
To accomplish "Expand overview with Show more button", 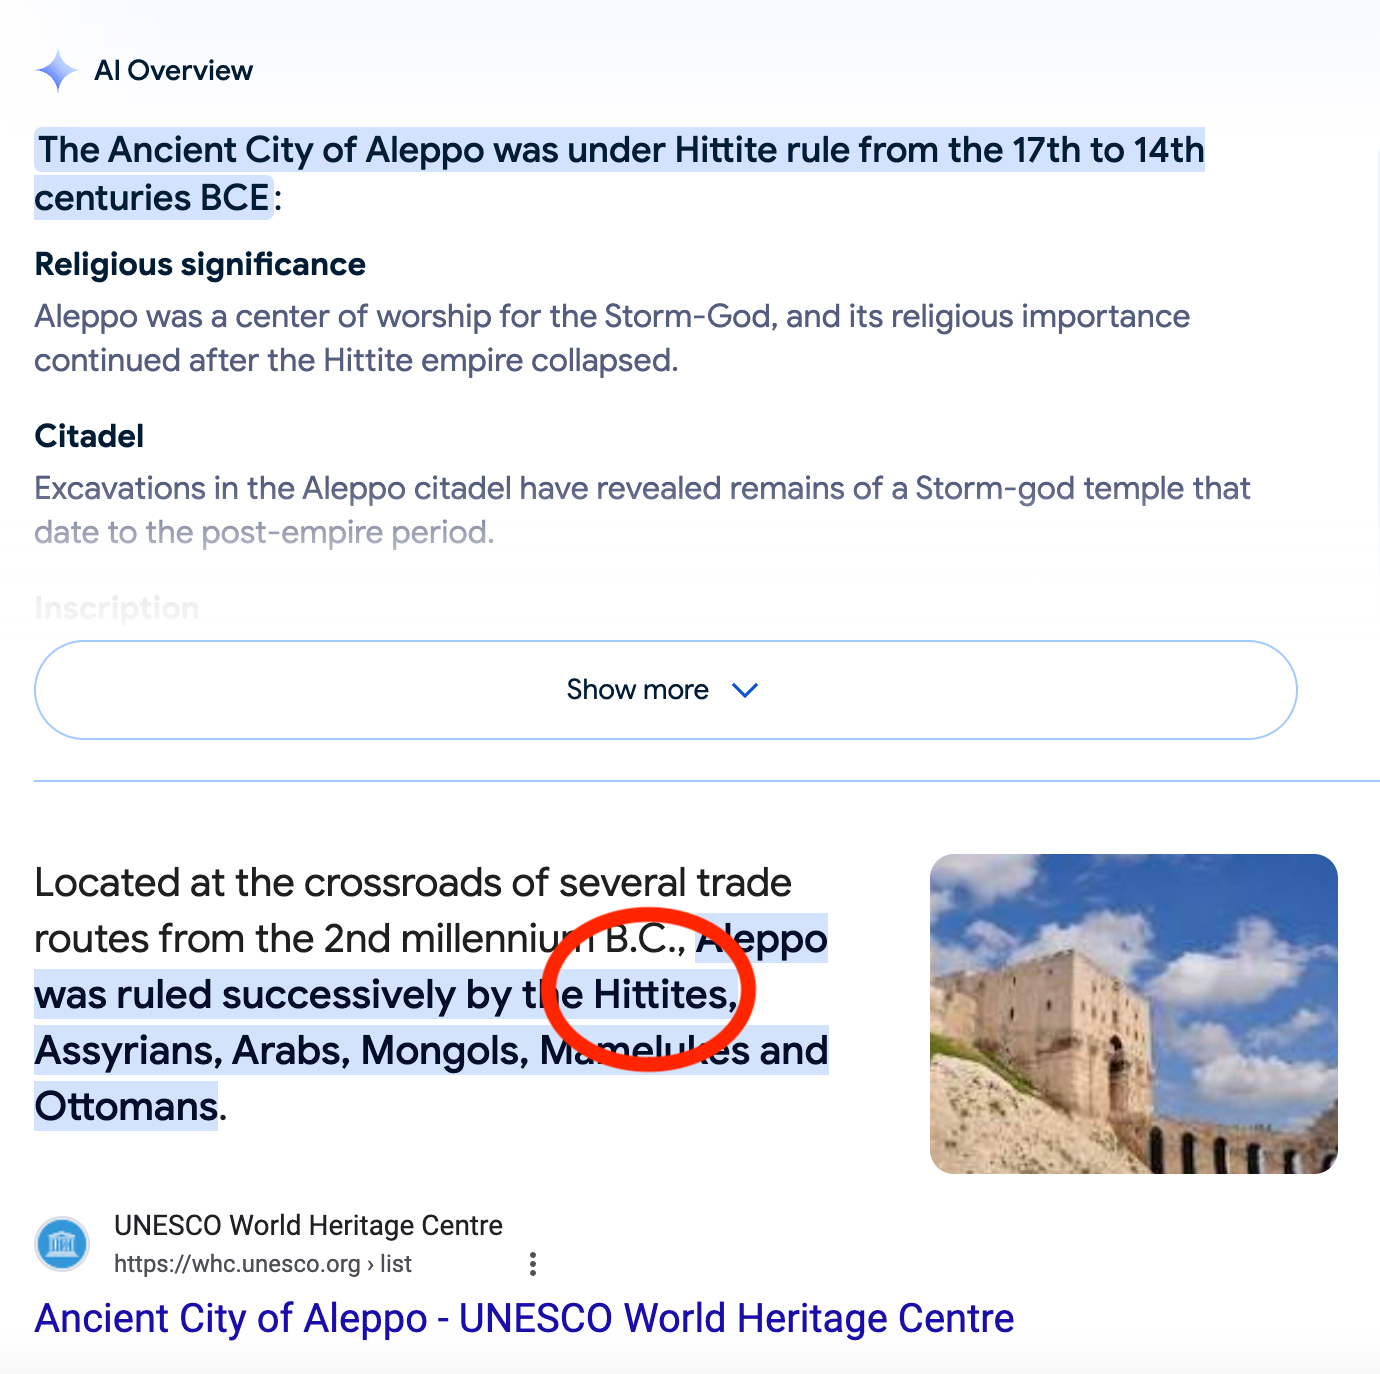I will [x=666, y=690].
